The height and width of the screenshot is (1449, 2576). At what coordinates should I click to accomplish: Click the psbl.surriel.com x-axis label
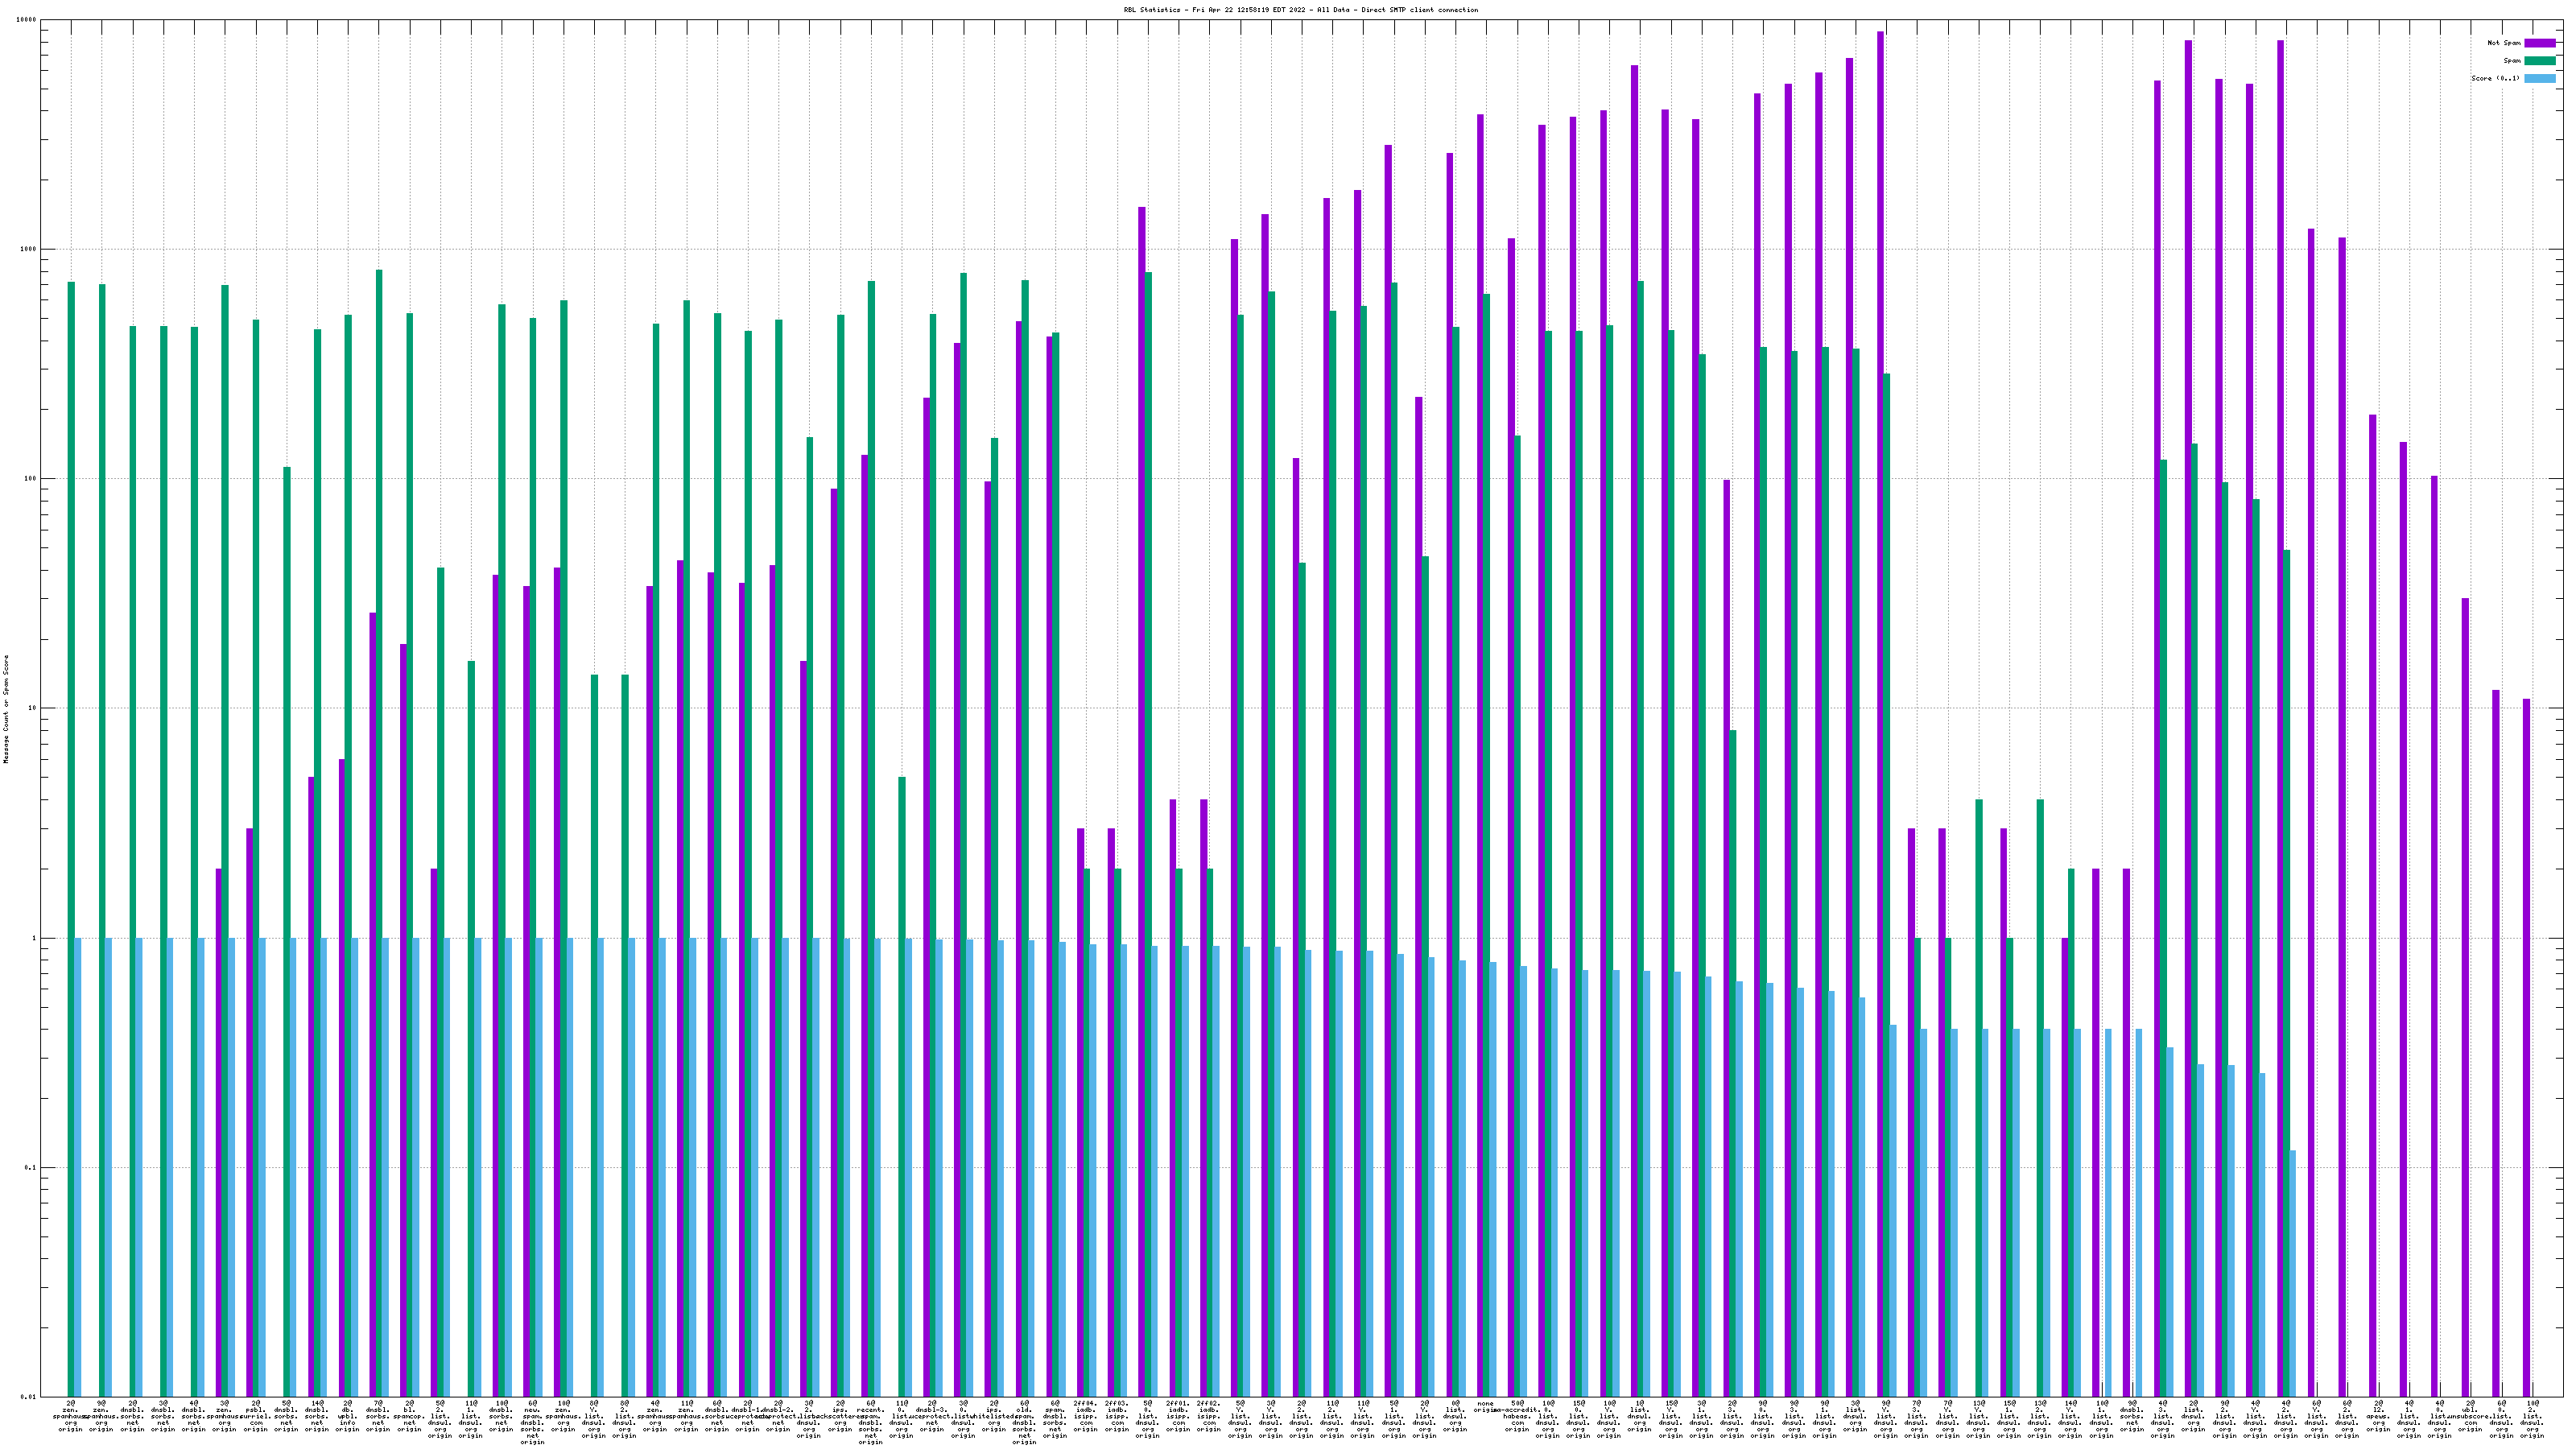(x=255, y=1415)
